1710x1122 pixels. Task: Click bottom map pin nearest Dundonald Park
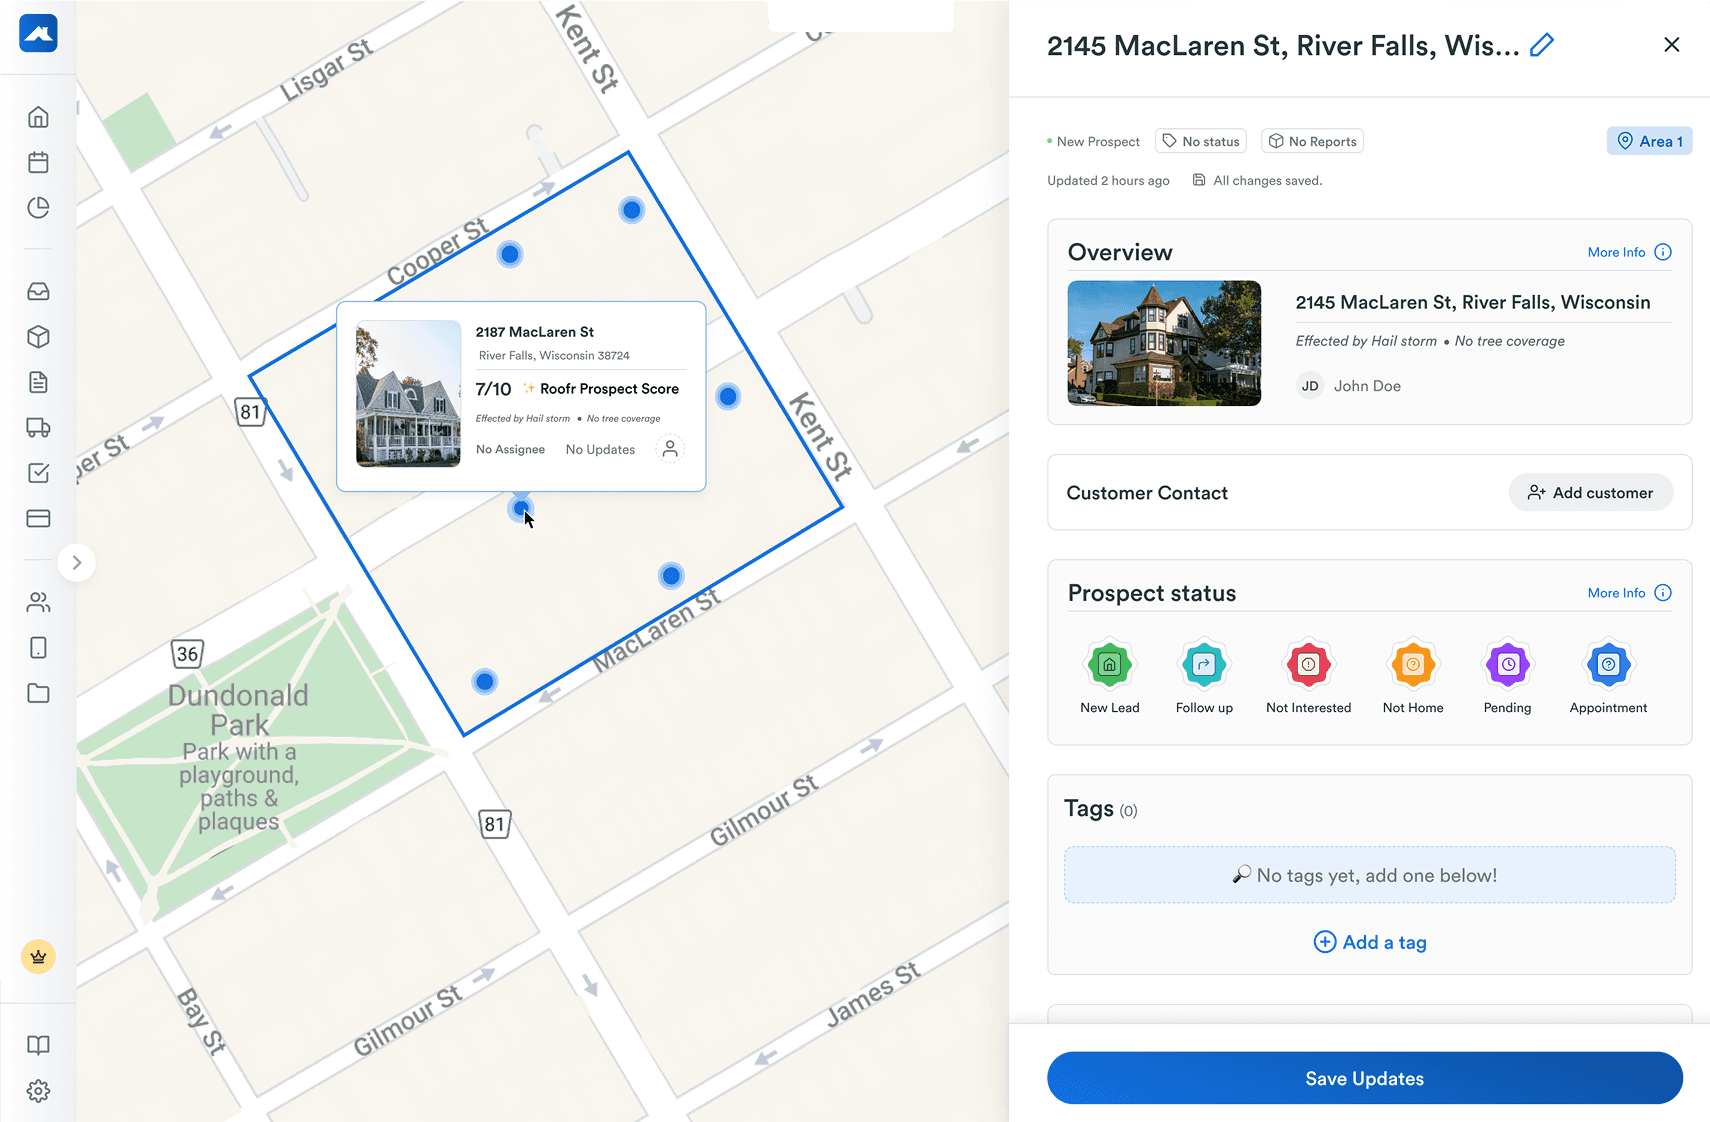[x=484, y=682]
